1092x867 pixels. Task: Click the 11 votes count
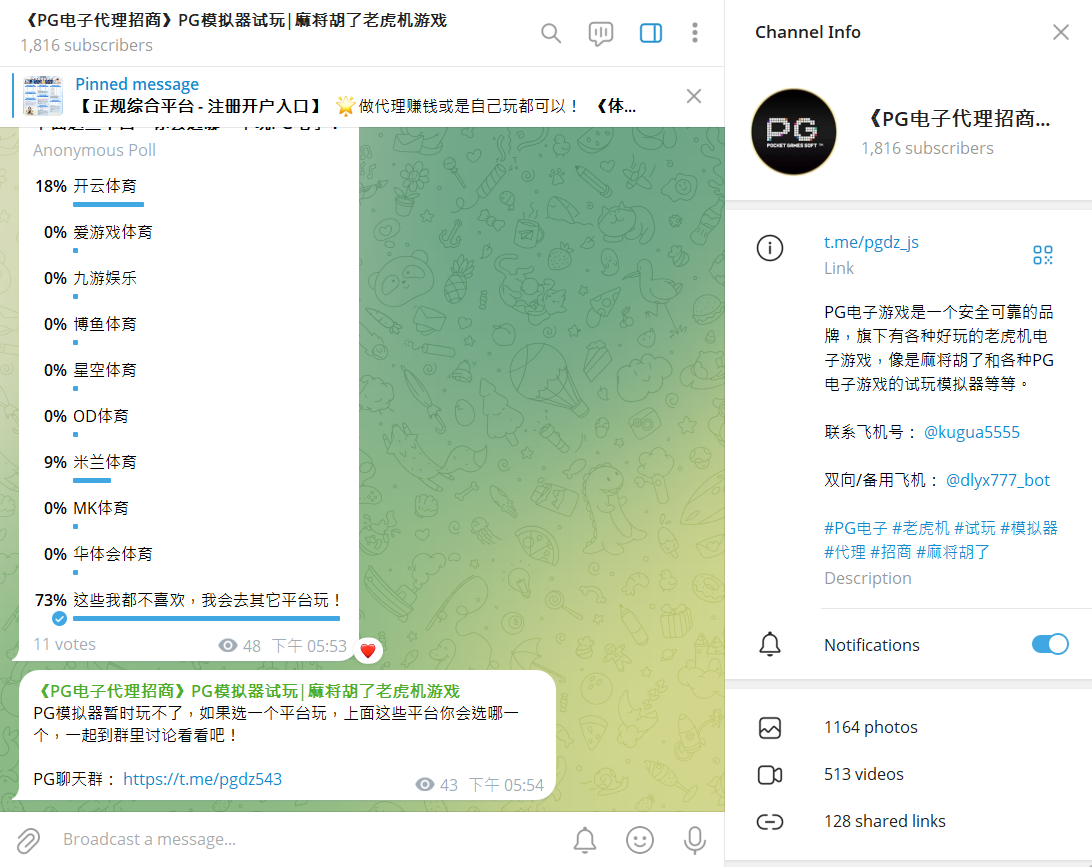tap(65, 644)
